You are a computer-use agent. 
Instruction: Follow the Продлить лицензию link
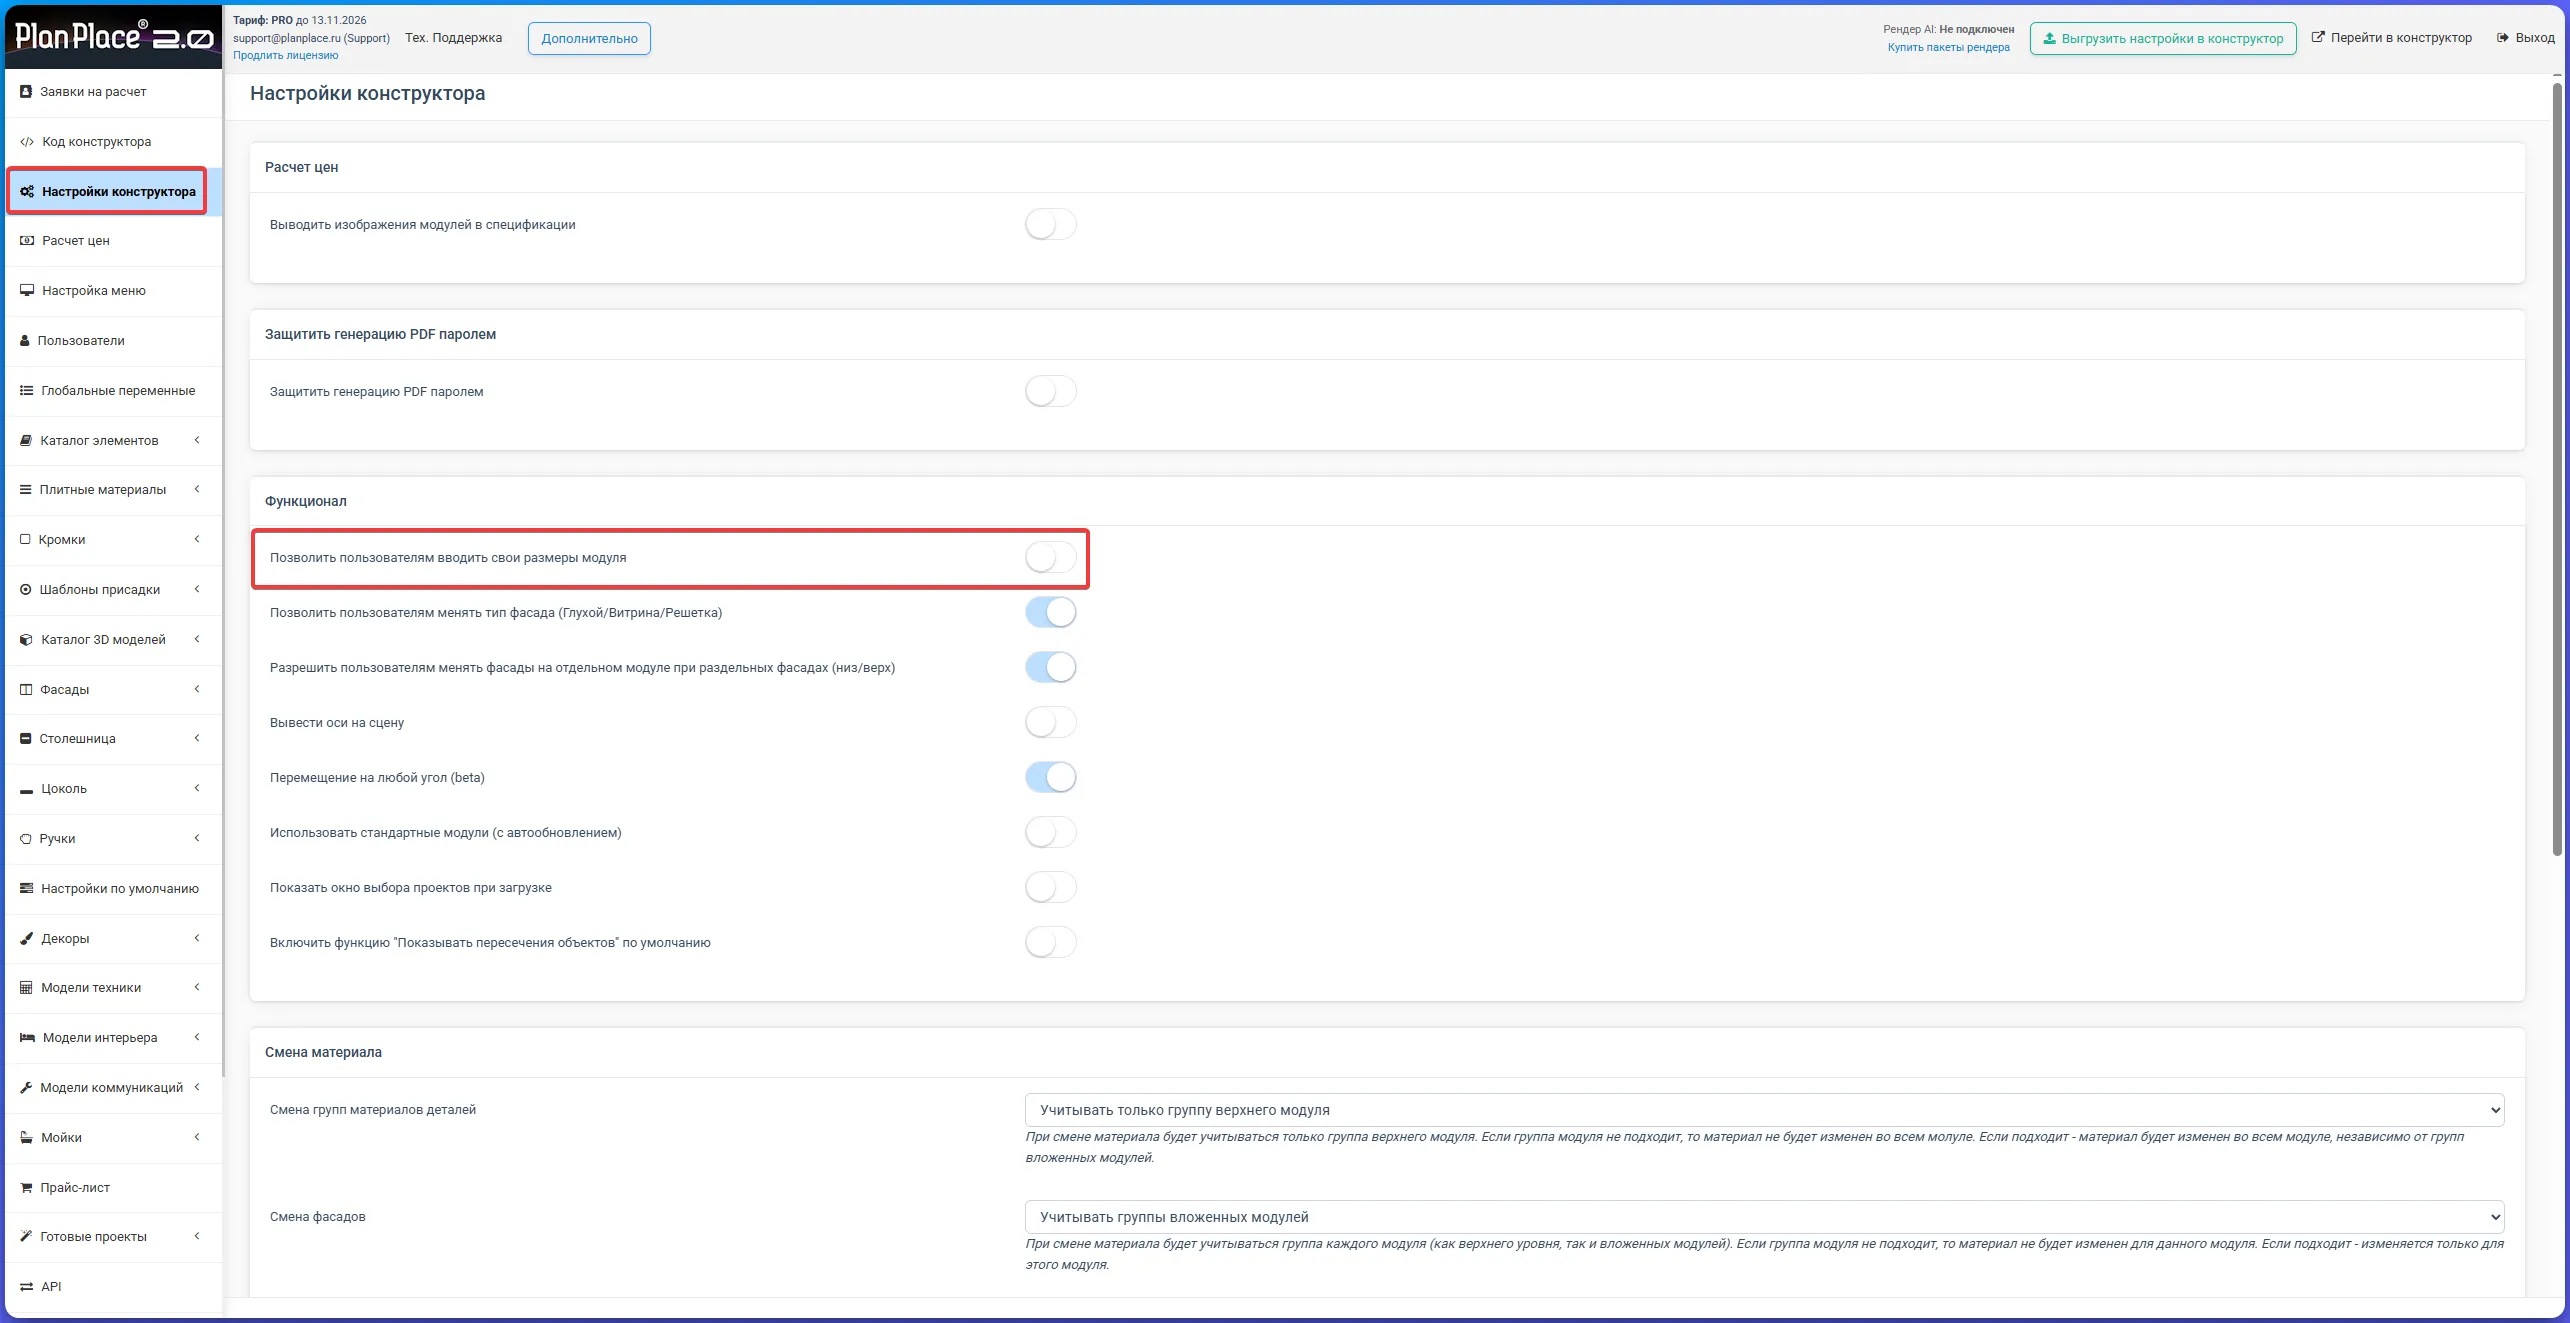tap(285, 55)
